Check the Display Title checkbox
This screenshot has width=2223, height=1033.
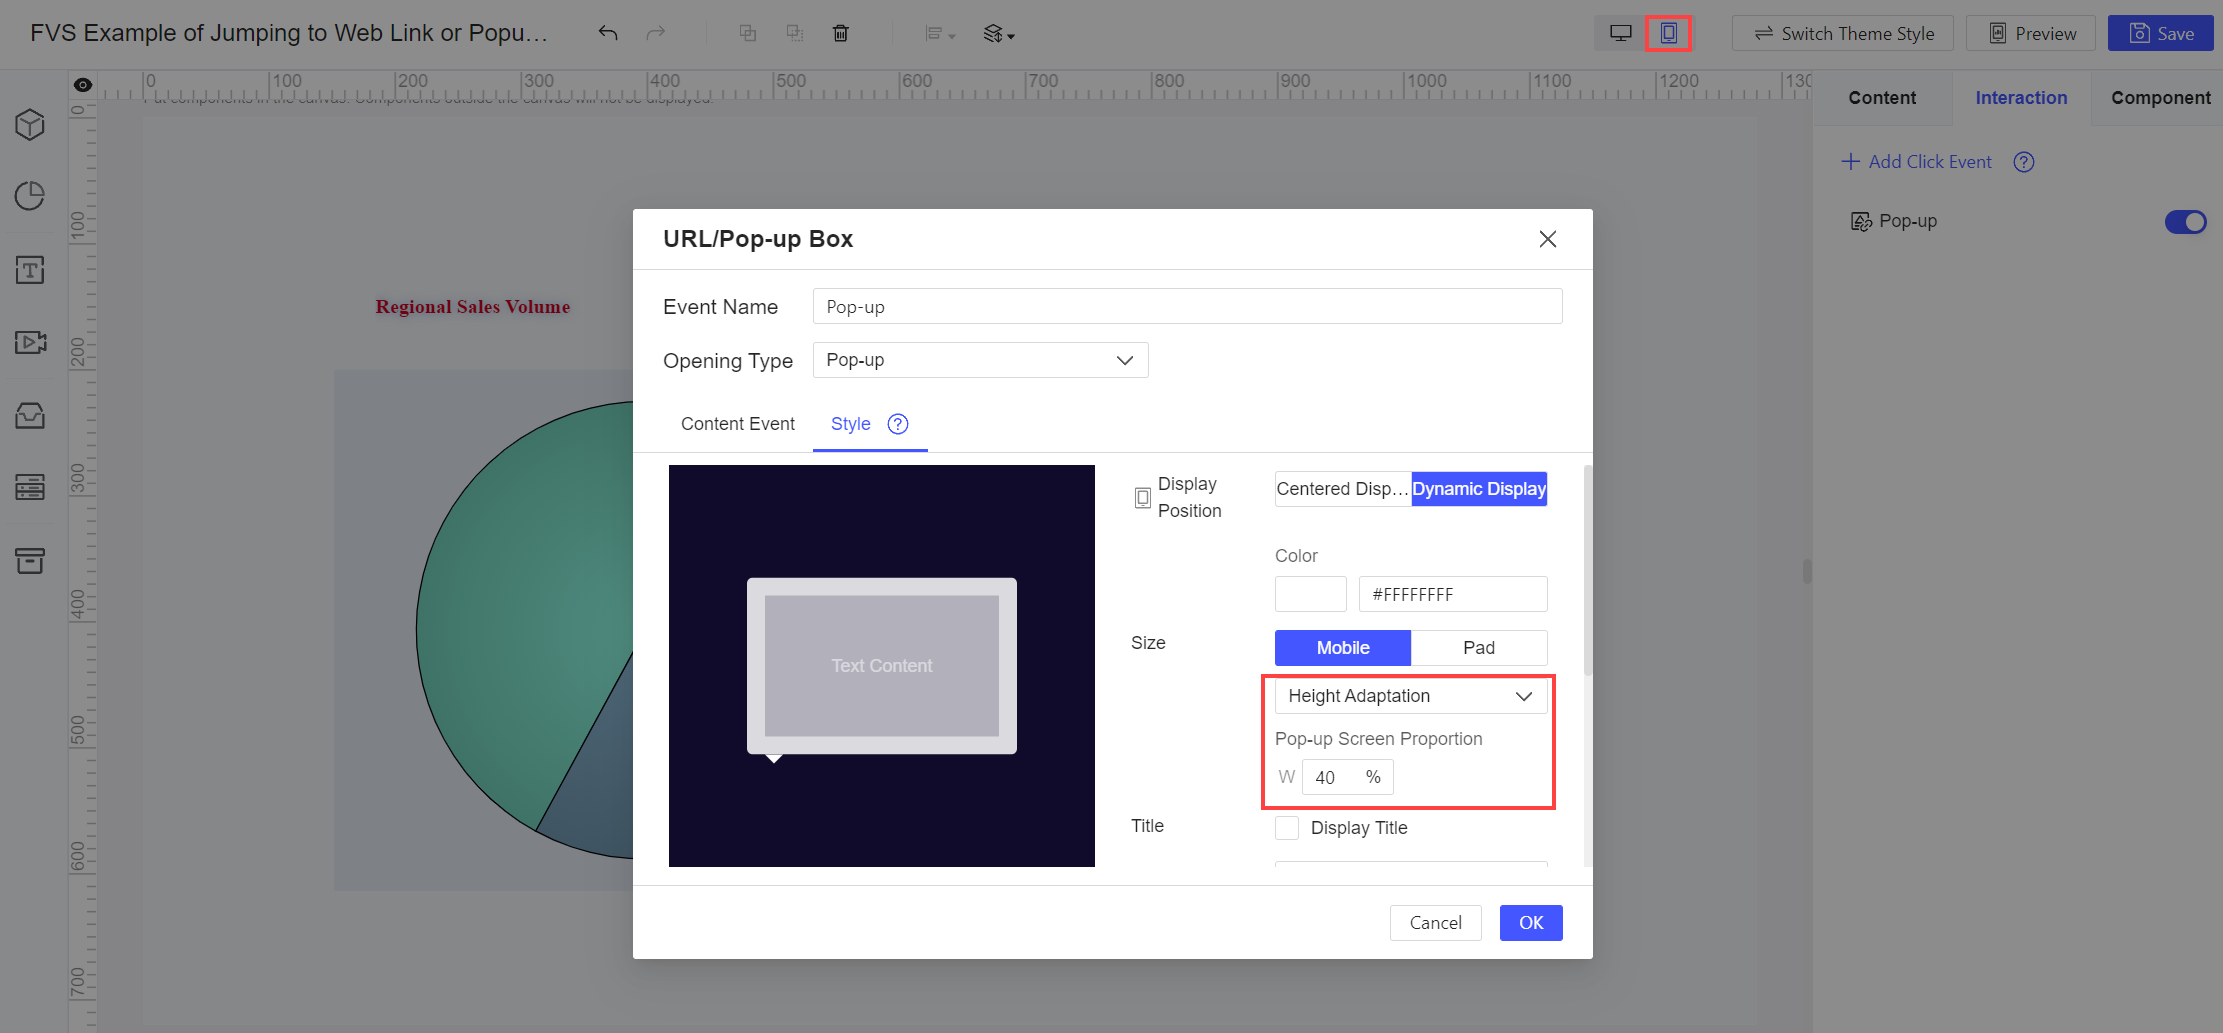pos(1287,828)
